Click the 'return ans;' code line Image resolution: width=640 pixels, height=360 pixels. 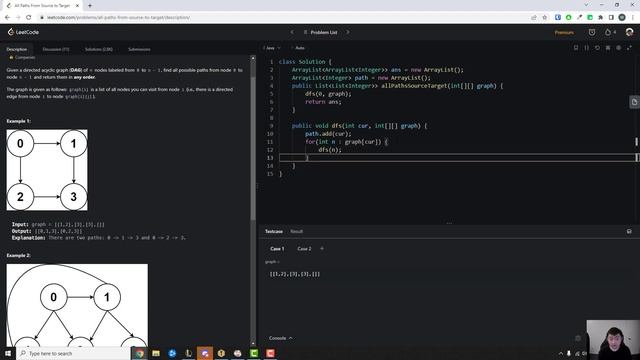click(x=323, y=102)
